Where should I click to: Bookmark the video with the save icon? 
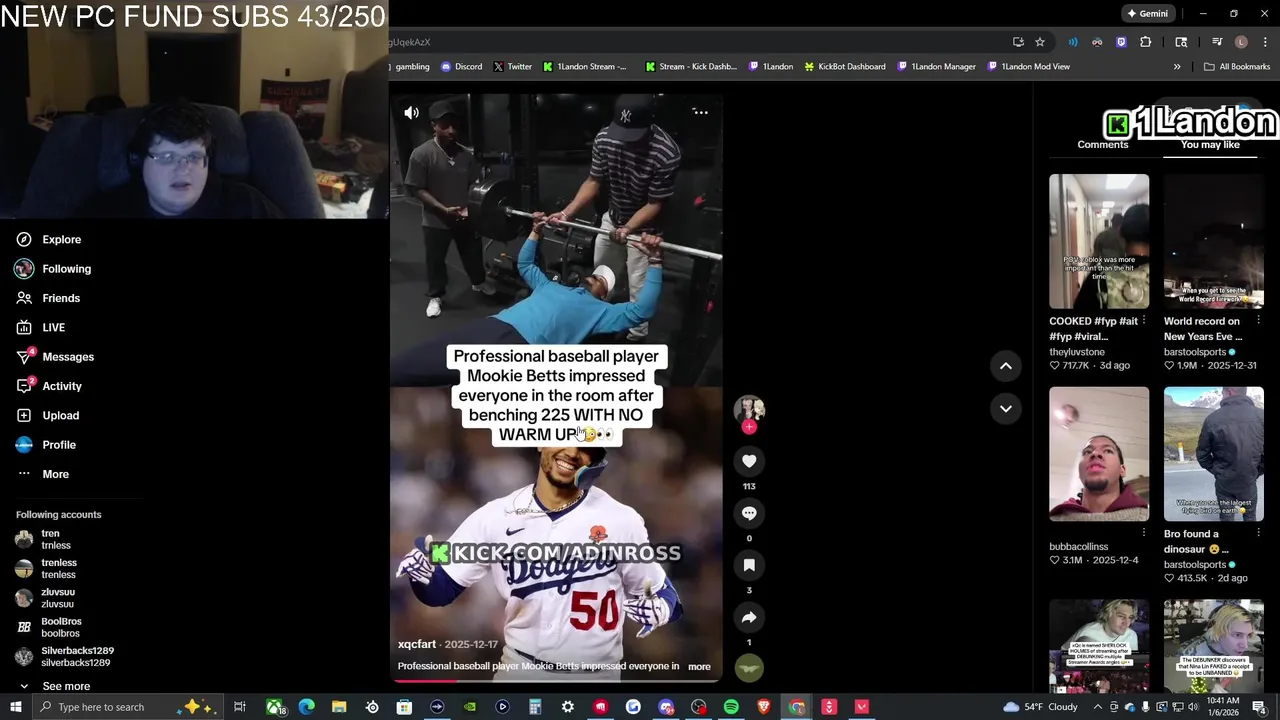click(x=749, y=565)
